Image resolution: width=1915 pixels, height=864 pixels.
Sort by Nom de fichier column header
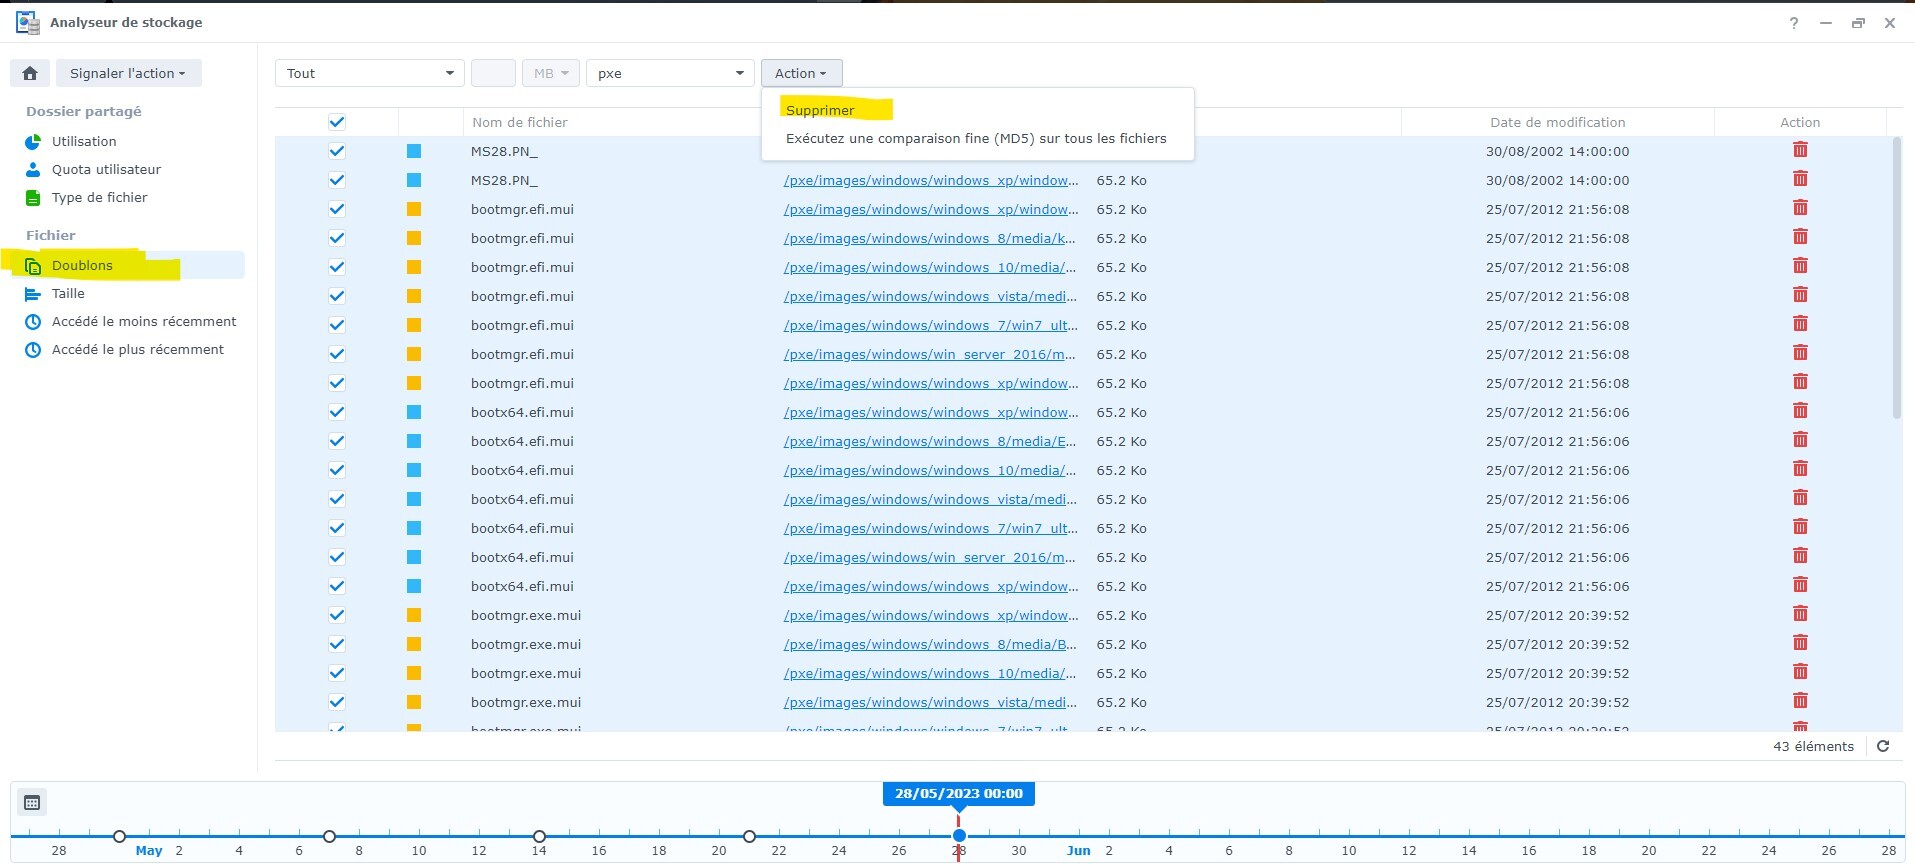click(x=520, y=122)
